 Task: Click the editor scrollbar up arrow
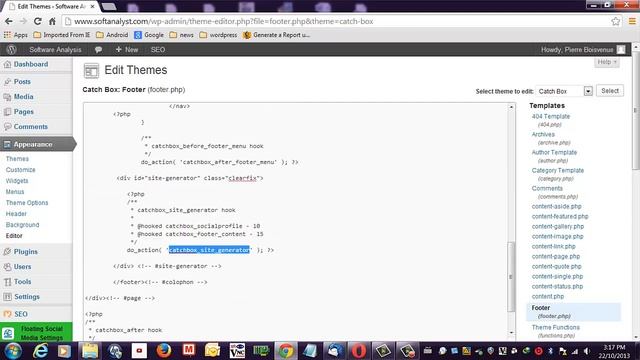[511, 107]
